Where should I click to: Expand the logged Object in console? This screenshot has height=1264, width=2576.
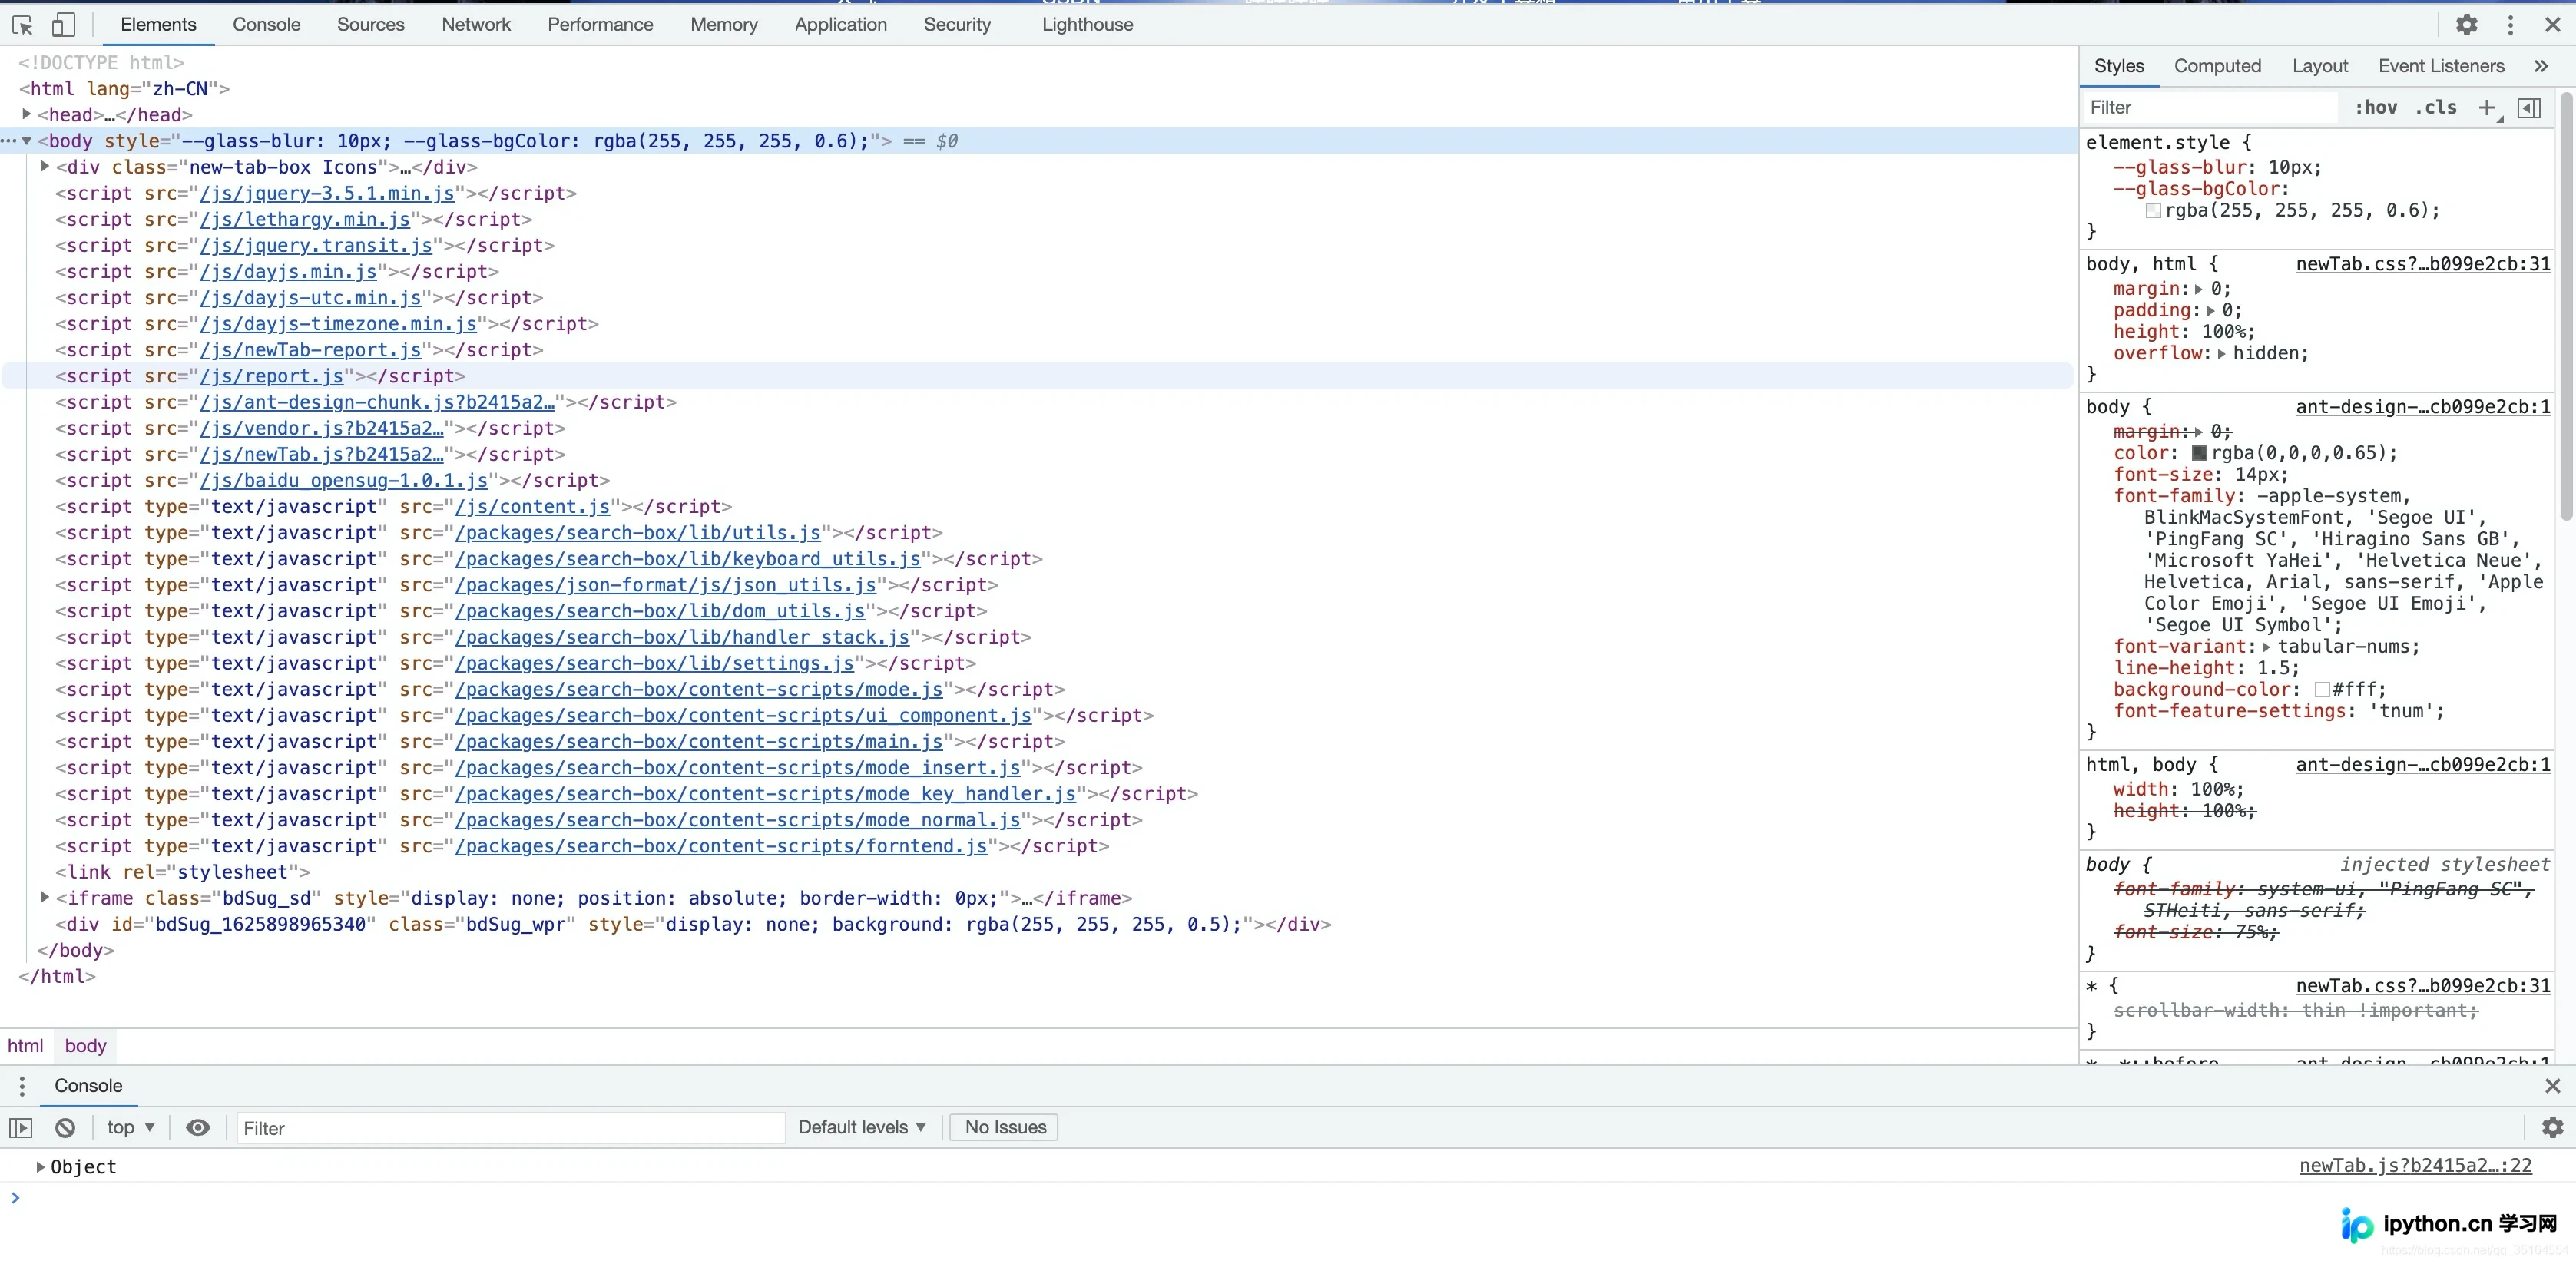tap(41, 1167)
